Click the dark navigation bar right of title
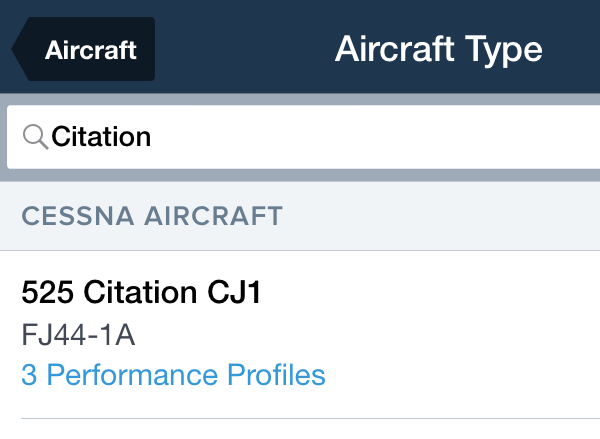600x439 pixels. pyautogui.click(x=575, y=48)
